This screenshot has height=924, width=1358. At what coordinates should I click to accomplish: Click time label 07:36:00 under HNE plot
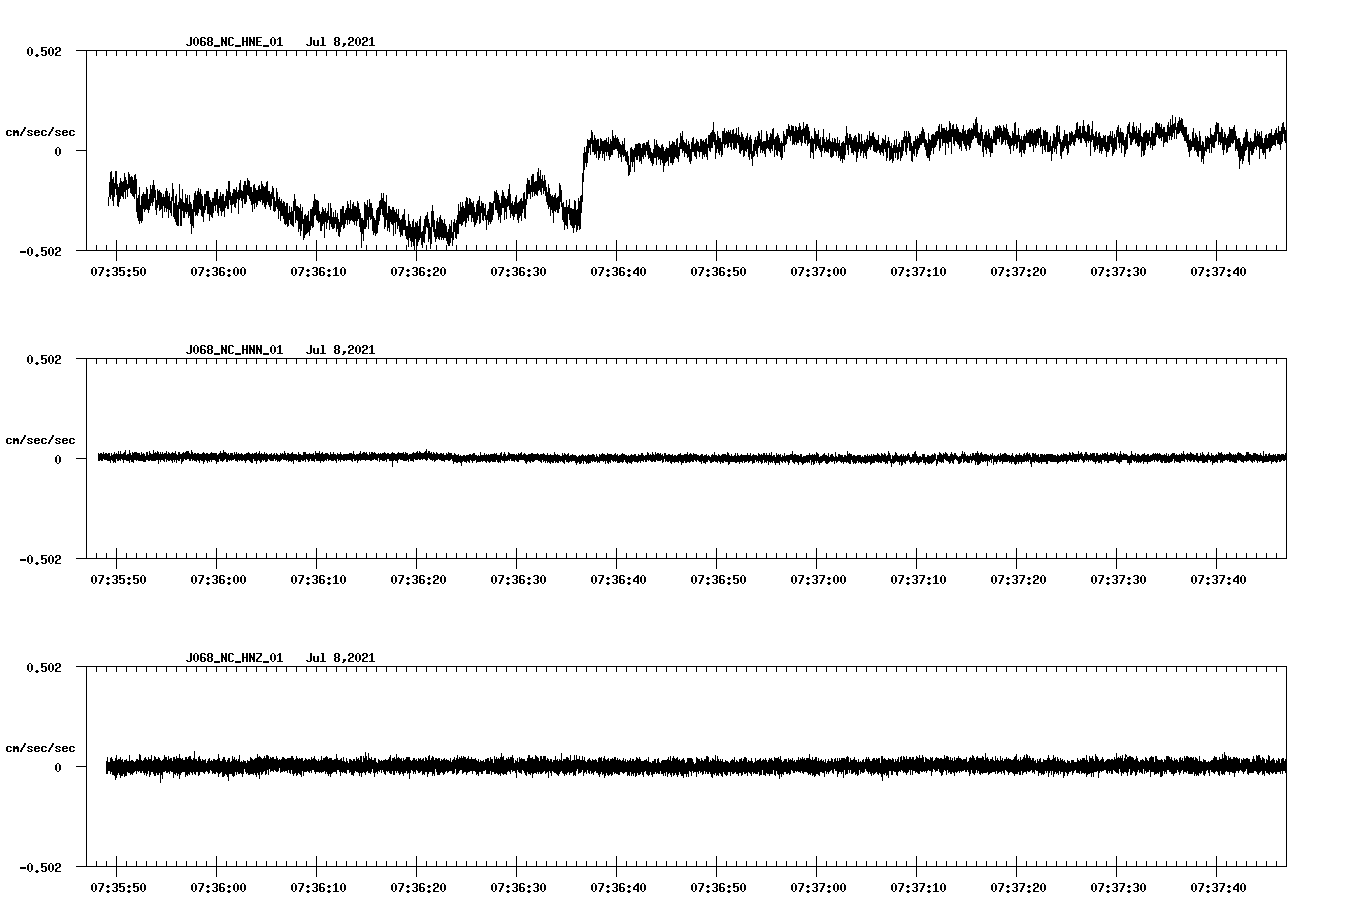218,272
